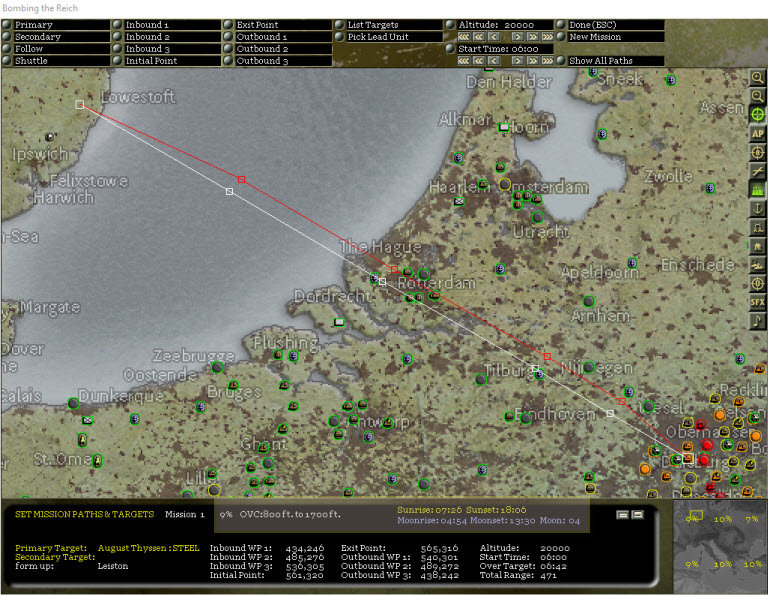This screenshot has height=595, width=768.
Task: Click the left small window button in the info panel
Action: [622, 514]
